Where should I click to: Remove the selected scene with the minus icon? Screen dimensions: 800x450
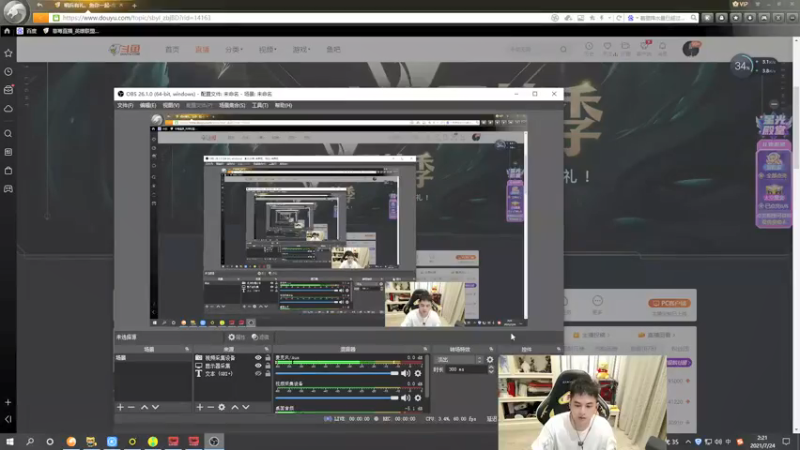tap(131, 407)
